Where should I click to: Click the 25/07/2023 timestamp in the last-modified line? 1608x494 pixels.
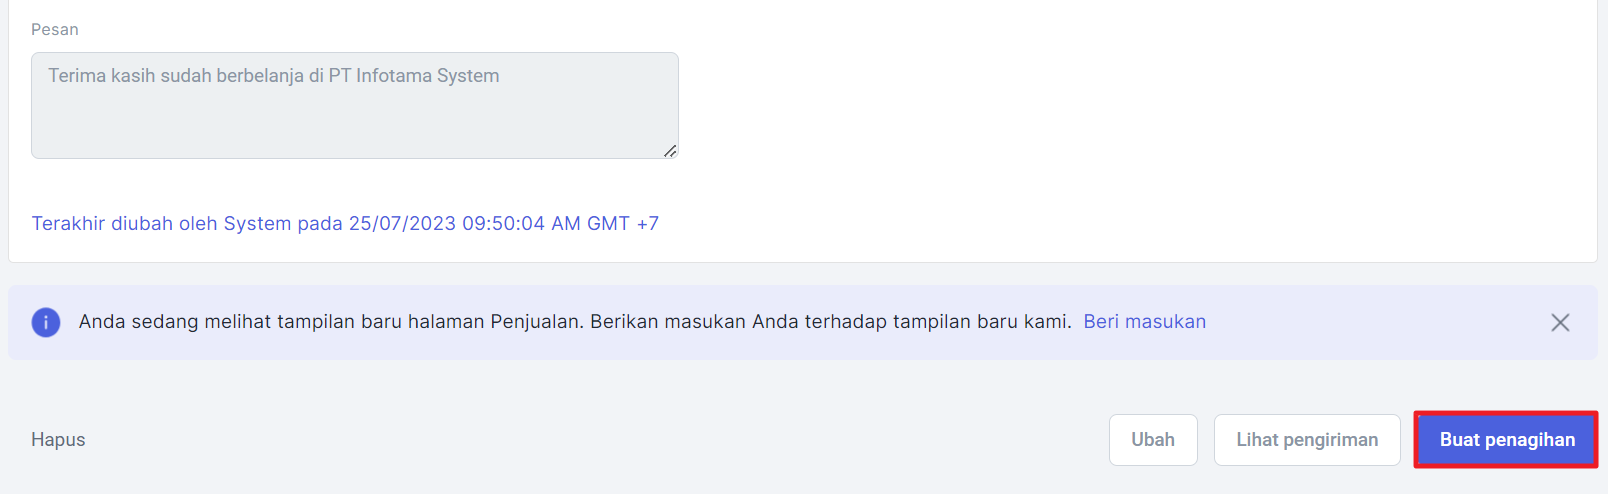(x=402, y=224)
